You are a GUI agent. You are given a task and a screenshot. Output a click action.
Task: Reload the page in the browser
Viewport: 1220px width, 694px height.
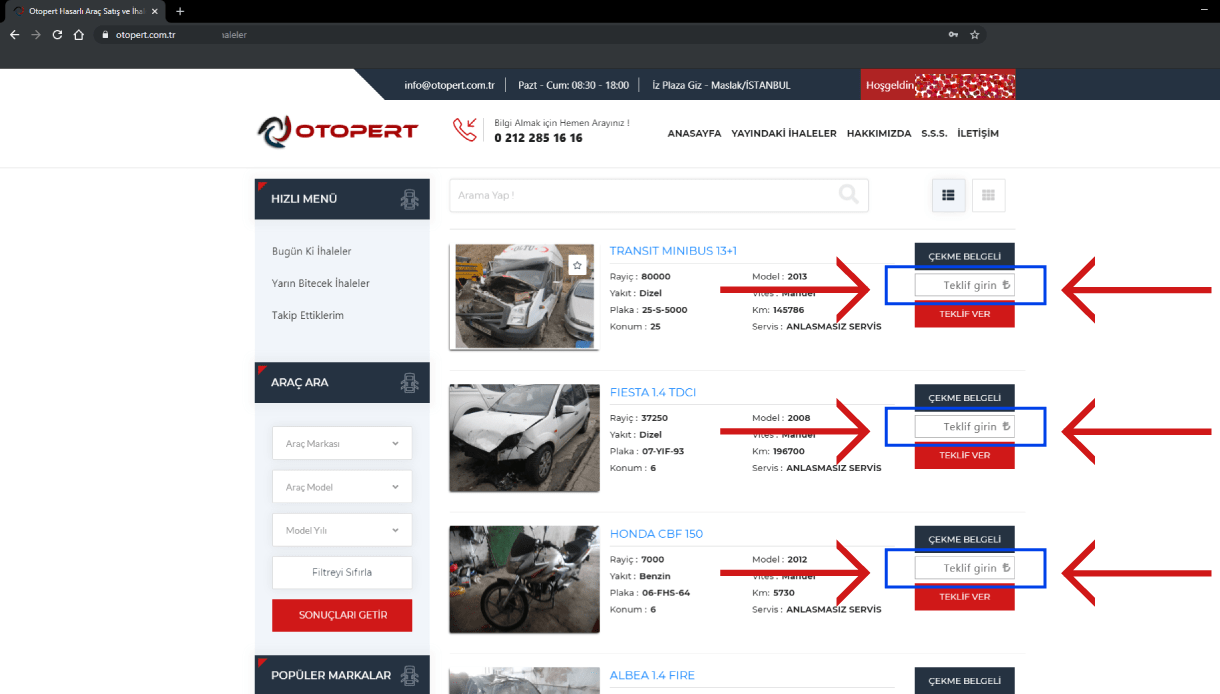pyautogui.click(x=57, y=35)
